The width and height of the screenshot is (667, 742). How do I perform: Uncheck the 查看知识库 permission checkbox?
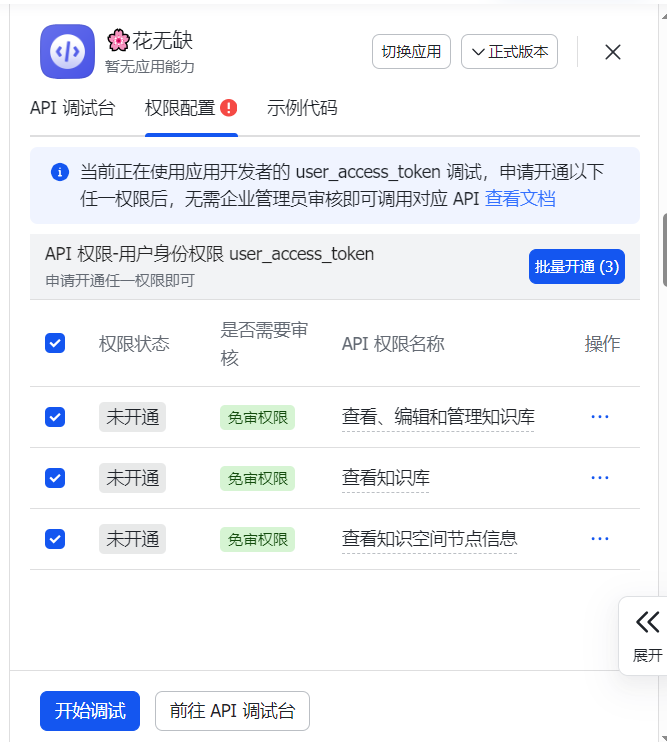pos(55,478)
